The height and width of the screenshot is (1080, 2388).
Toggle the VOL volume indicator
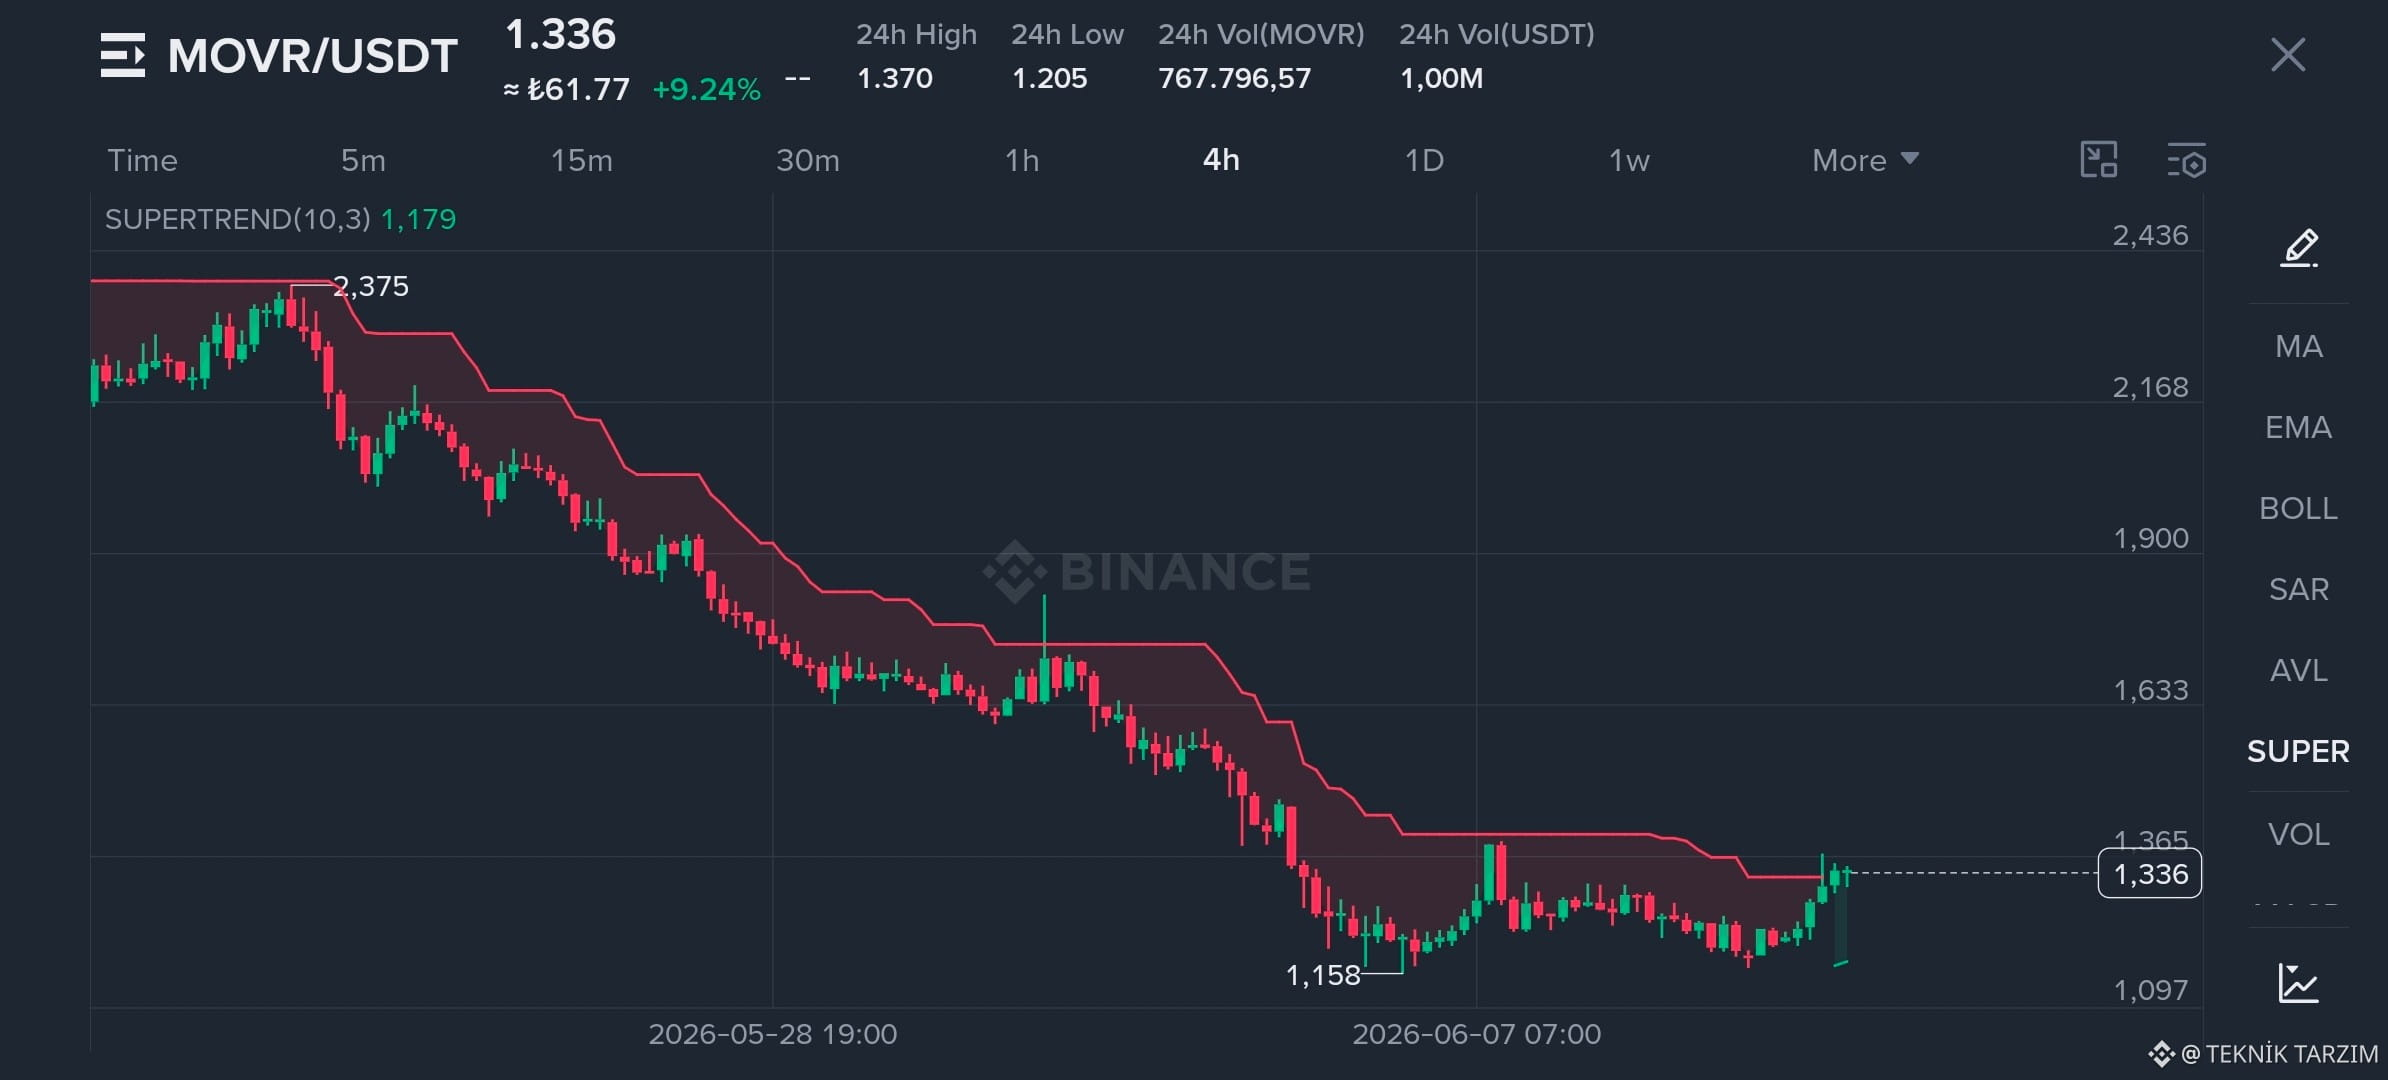pyautogui.click(x=2299, y=835)
